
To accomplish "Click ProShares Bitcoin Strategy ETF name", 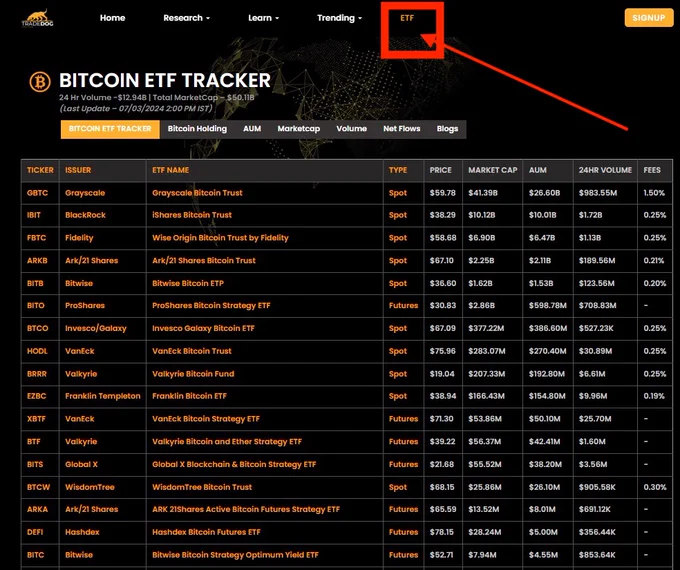I will [x=211, y=305].
